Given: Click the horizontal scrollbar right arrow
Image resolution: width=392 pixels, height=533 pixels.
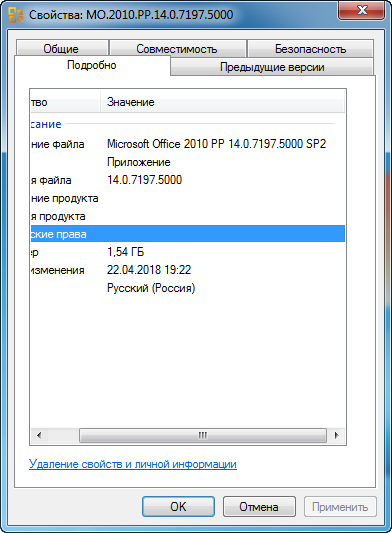Looking at the screenshot, I should pos(337,435).
